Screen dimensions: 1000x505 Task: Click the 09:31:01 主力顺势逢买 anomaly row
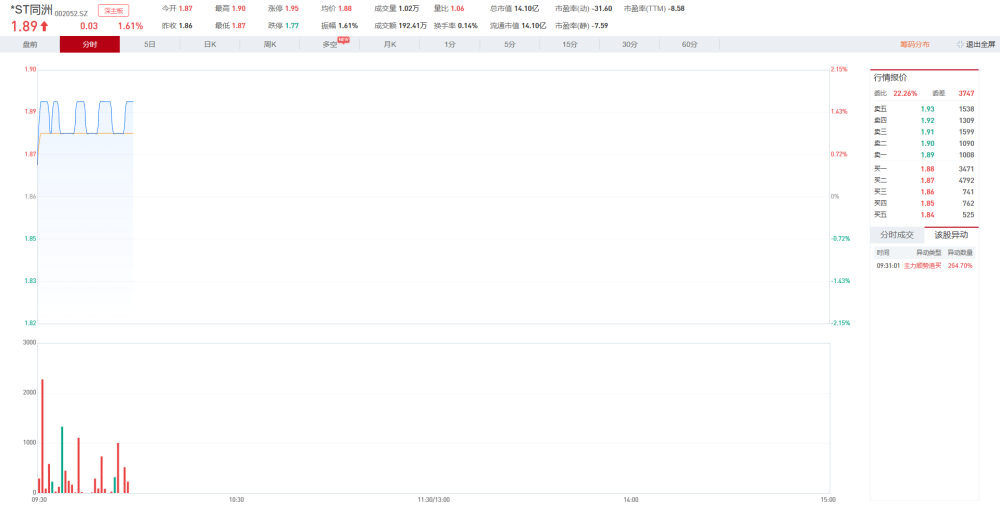[x=923, y=266]
